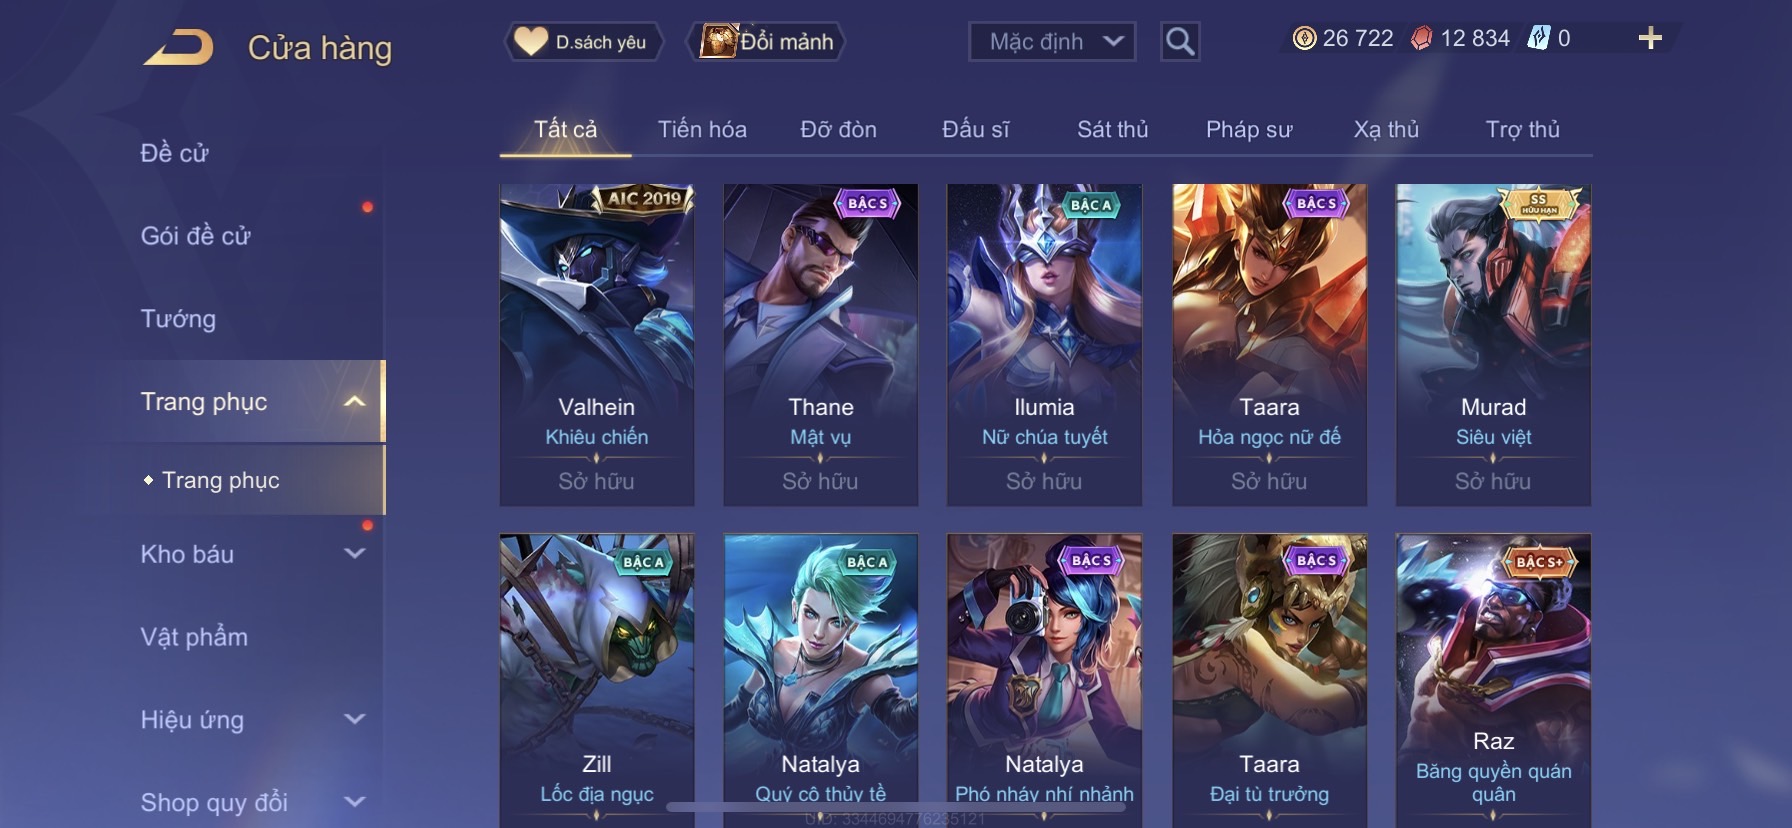Switch to the Sát thủ tab

tap(1112, 129)
